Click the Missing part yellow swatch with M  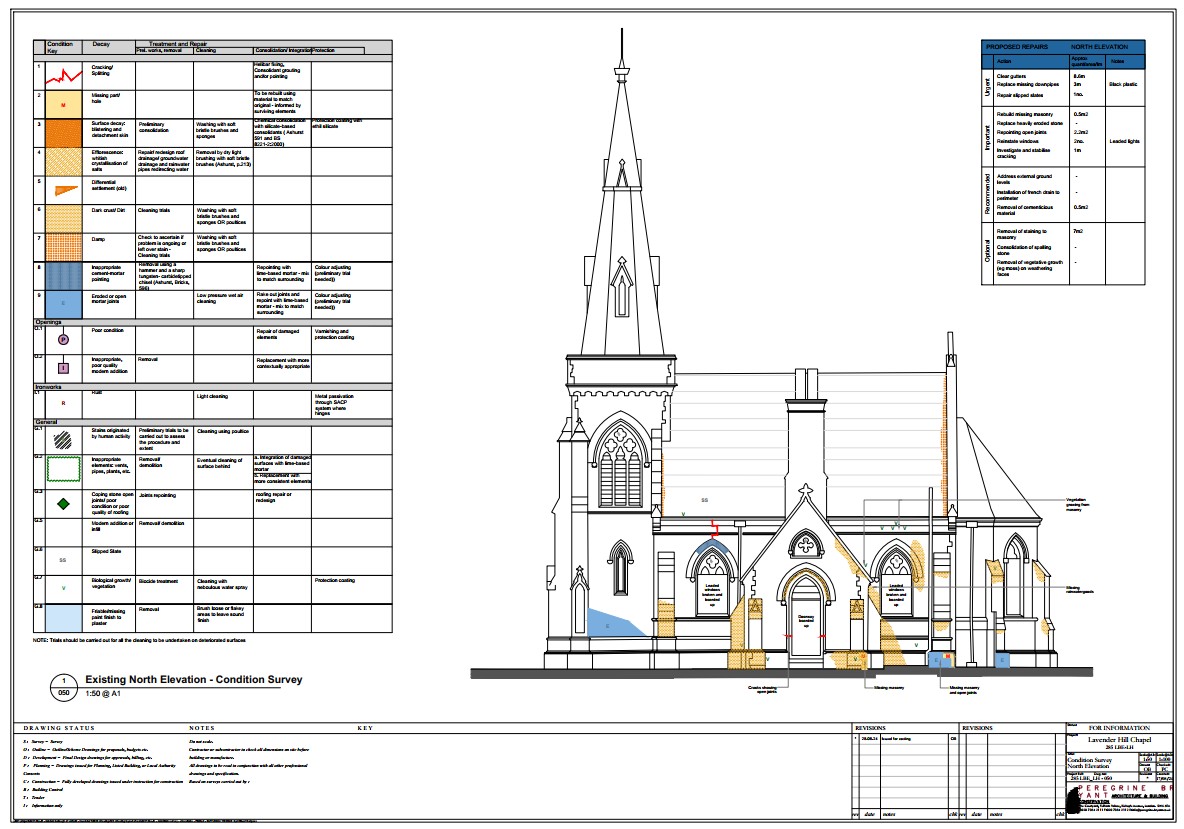tap(63, 103)
